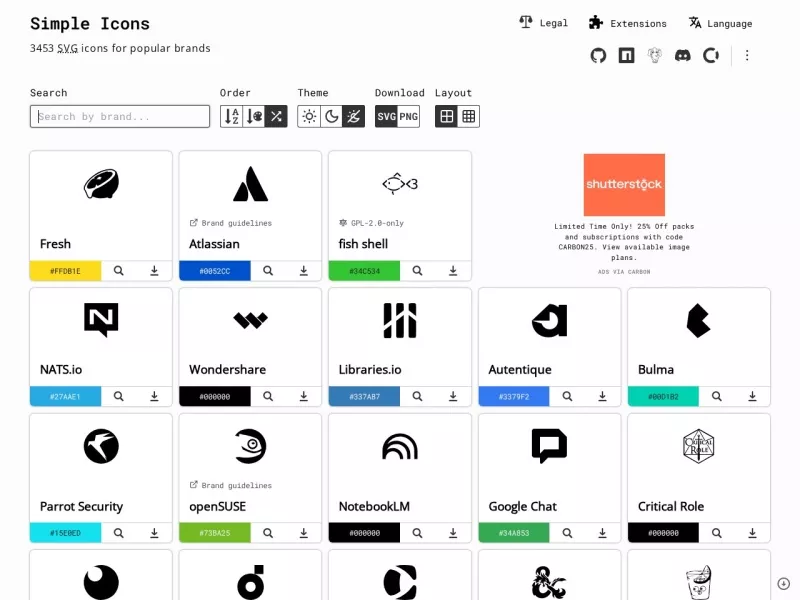Open the npm package icon
The width and height of the screenshot is (800, 600).
[x=627, y=55]
